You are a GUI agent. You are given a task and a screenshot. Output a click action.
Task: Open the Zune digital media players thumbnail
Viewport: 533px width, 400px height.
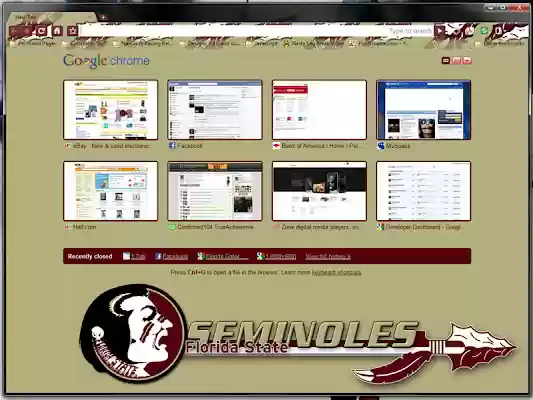319,191
